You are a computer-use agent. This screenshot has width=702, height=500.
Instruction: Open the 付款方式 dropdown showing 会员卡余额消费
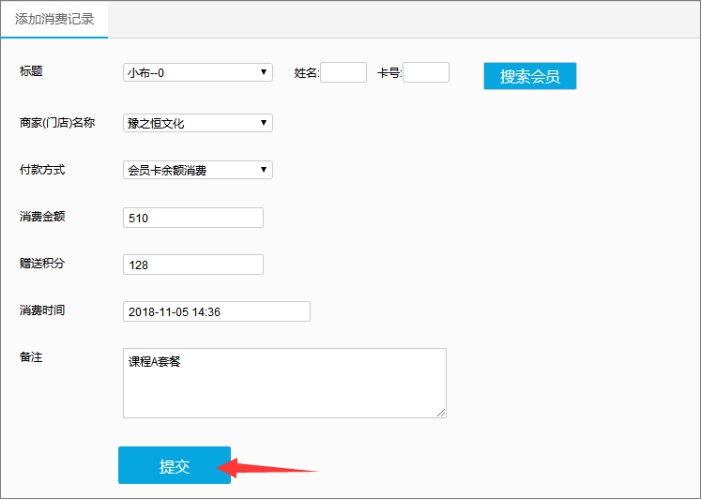198,170
